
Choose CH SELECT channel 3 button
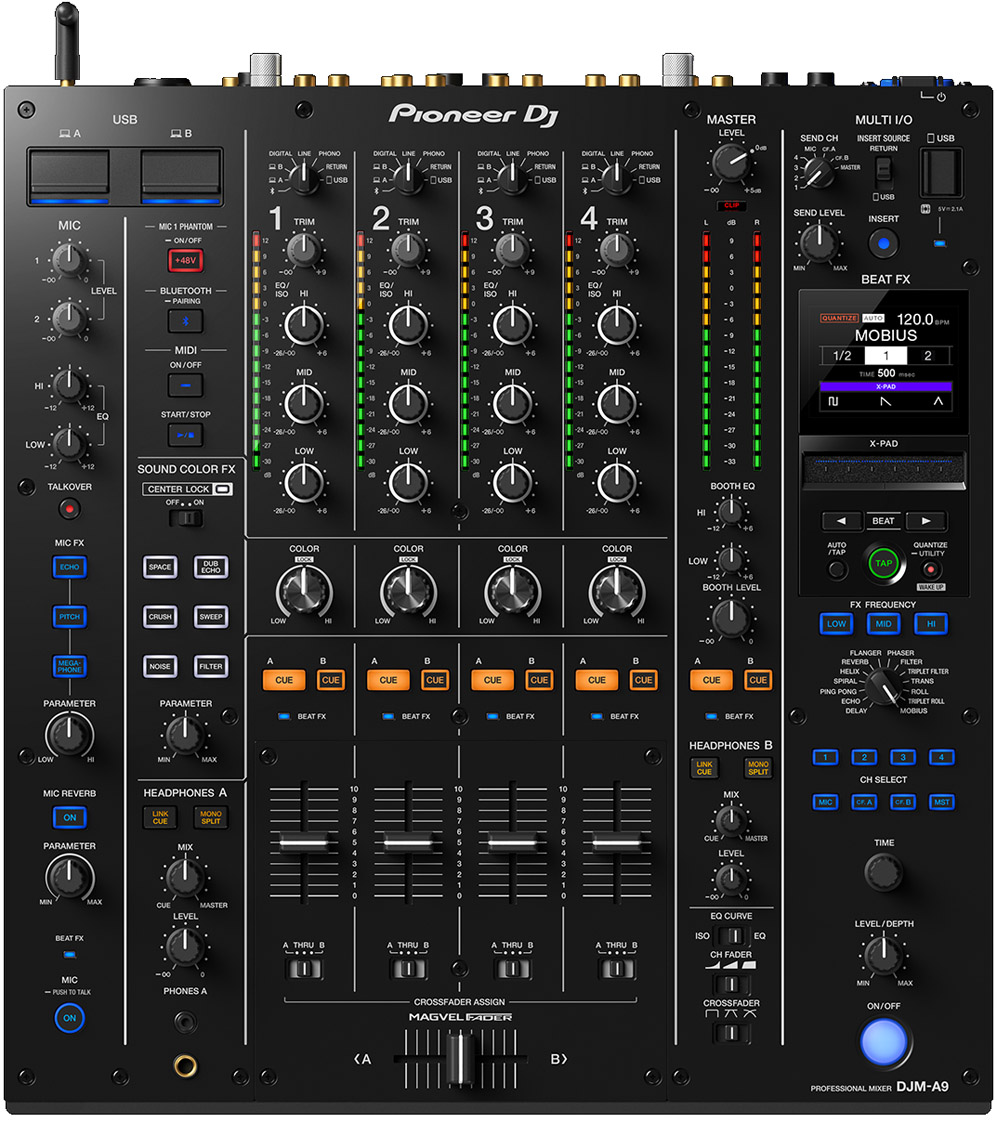point(902,758)
